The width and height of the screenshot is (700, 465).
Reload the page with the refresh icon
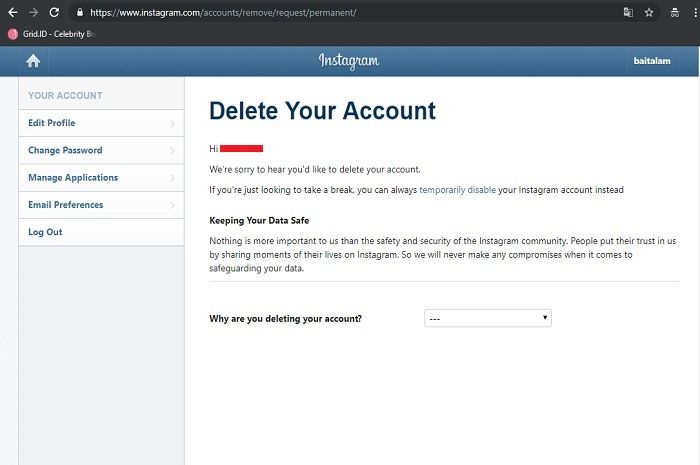pos(54,13)
